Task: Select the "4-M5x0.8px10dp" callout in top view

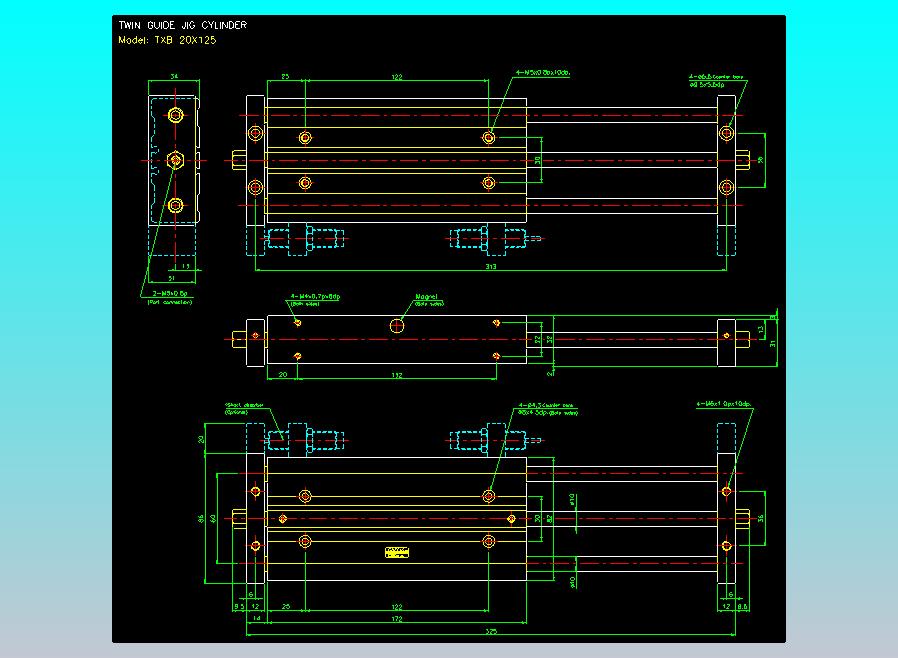Action: 541,73
